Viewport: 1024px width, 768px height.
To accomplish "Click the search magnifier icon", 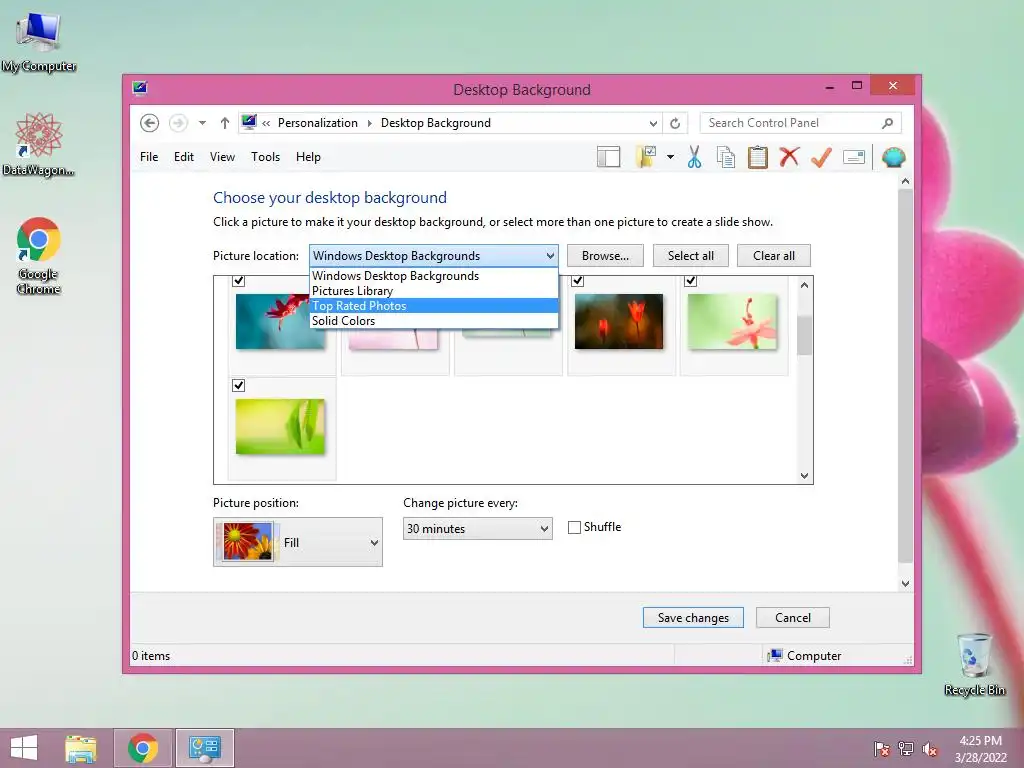I will click(x=887, y=123).
